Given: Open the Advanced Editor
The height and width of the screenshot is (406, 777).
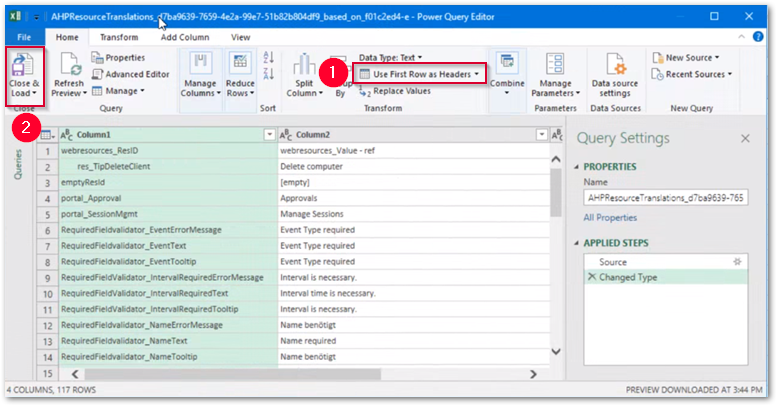Looking at the screenshot, I should tap(131, 74).
